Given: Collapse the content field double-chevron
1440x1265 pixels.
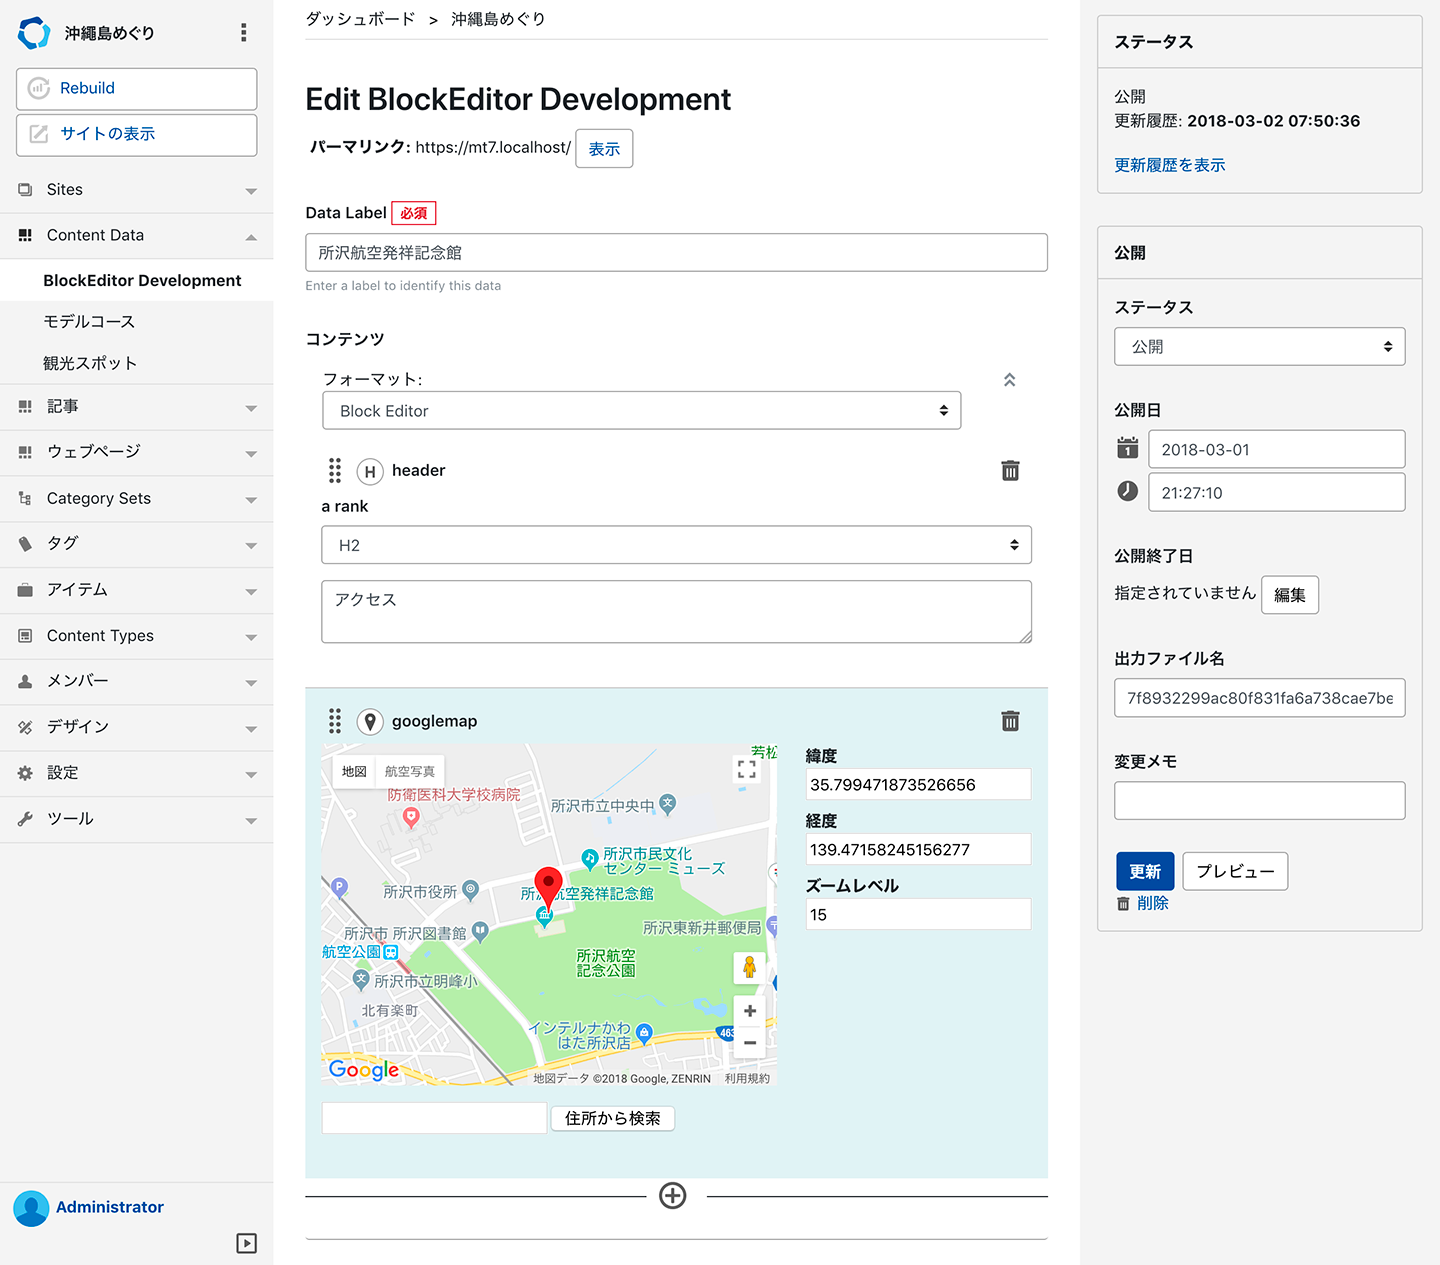Looking at the screenshot, I should [1010, 380].
